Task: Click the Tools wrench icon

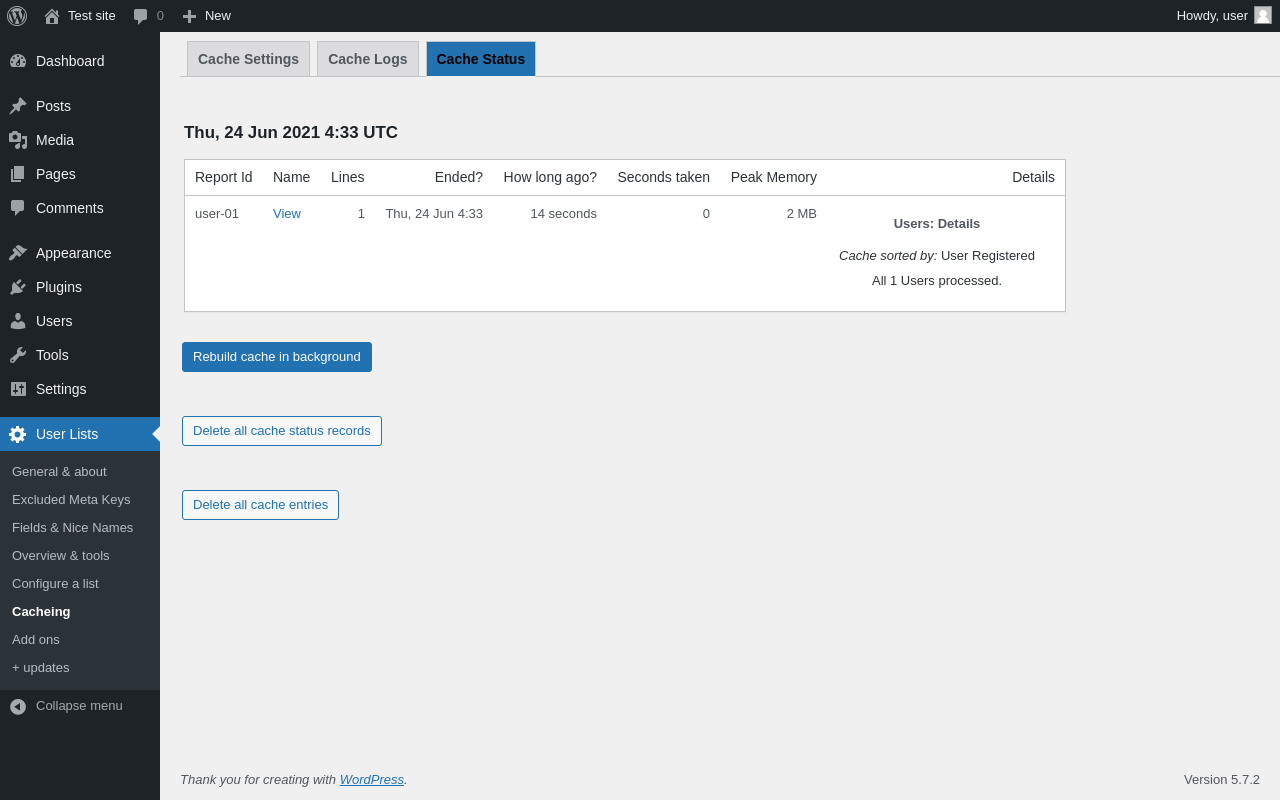Action: click(18, 355)
